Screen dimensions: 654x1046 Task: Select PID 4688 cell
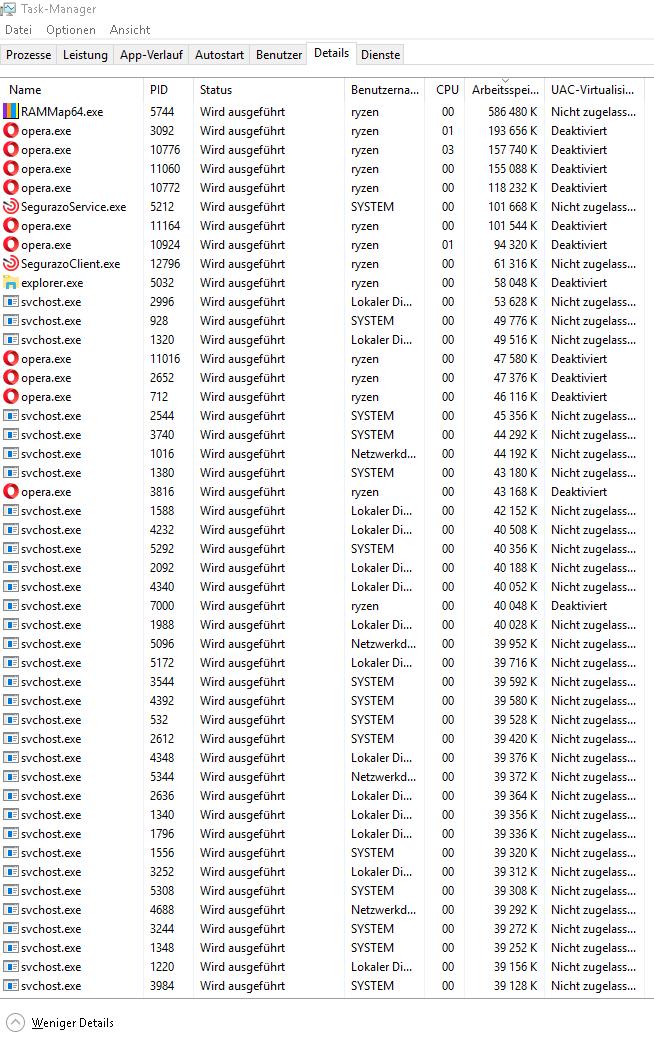pos(162,910)
